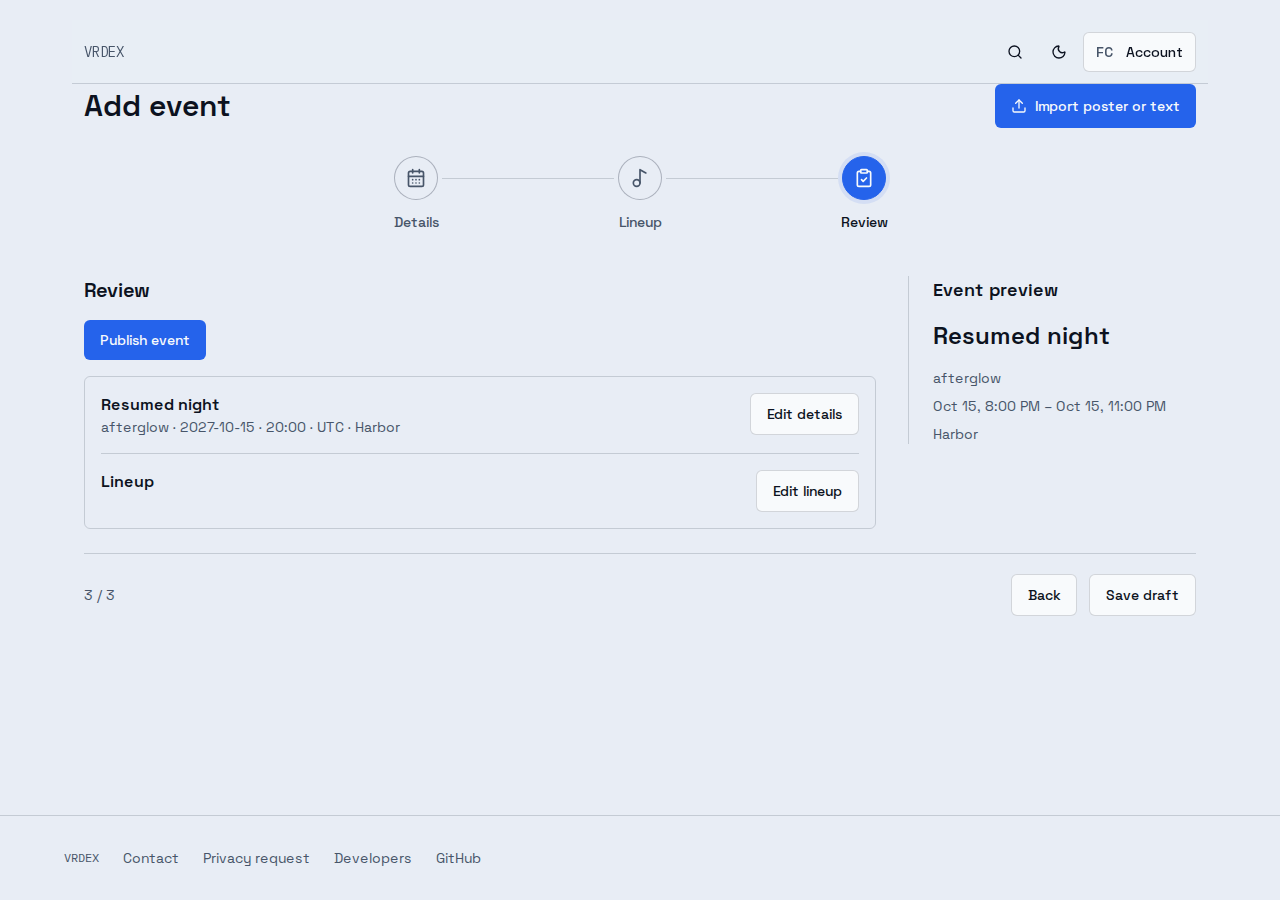Click the 'Harbor' venue text in preview
The image size is (1280, 900).
point(955,434)
